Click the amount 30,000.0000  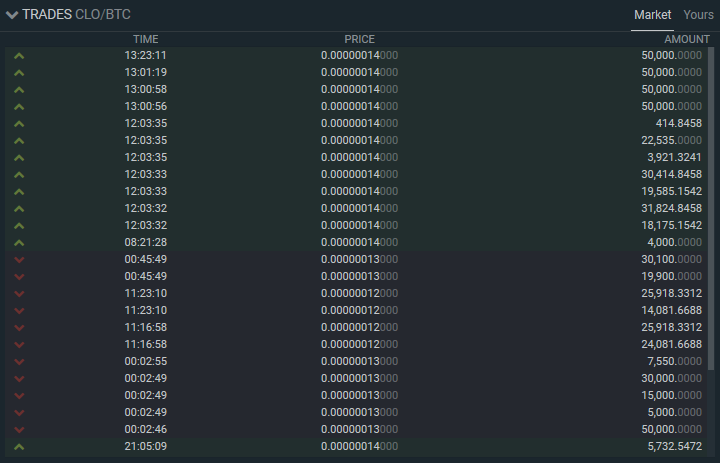(671, 378)
